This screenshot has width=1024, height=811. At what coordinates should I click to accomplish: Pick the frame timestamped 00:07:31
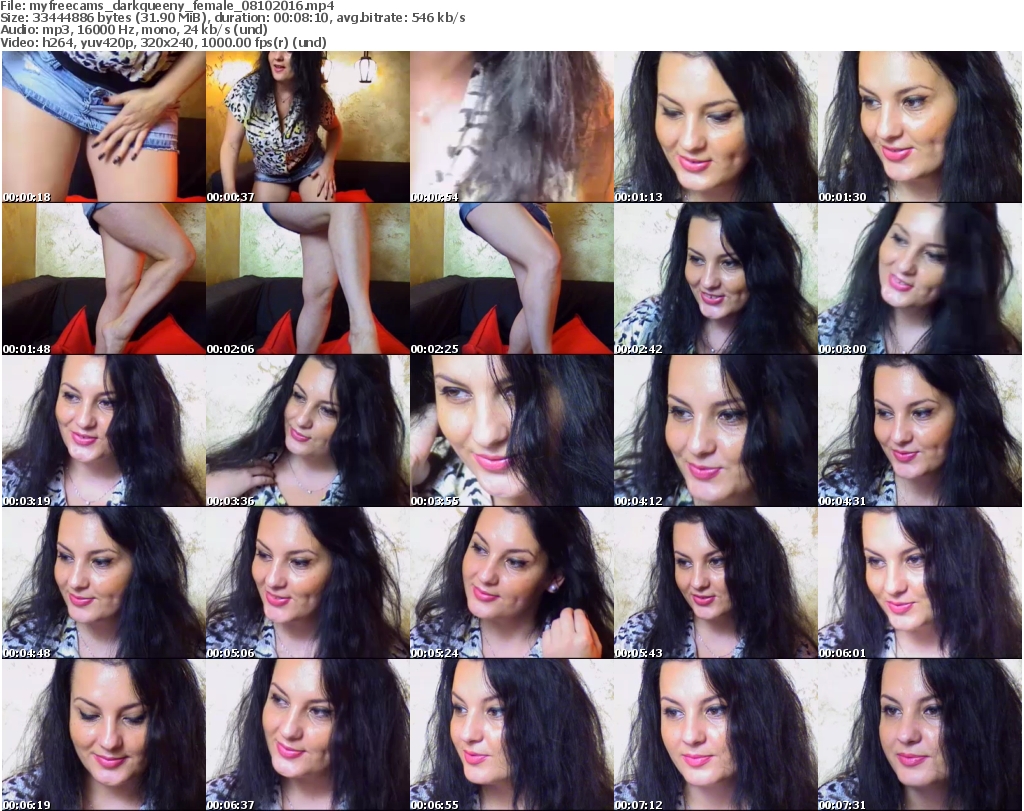919,735
